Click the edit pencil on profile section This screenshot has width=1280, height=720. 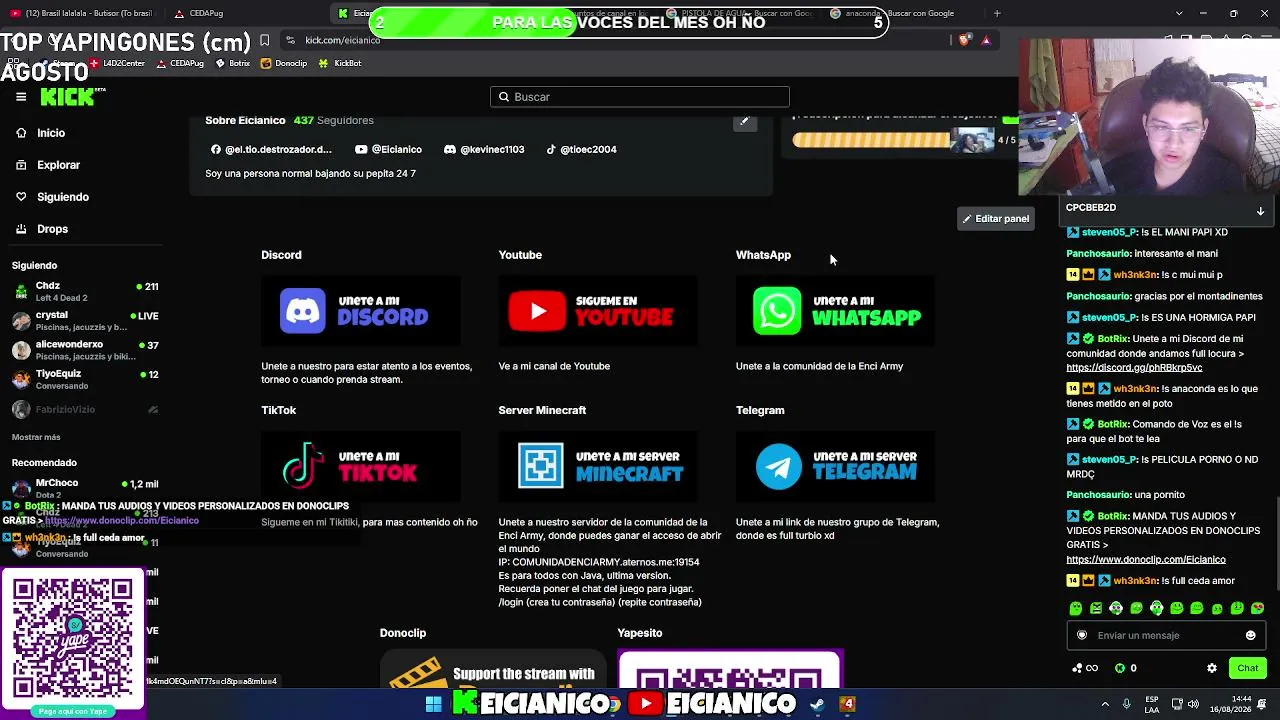[744, 121]
